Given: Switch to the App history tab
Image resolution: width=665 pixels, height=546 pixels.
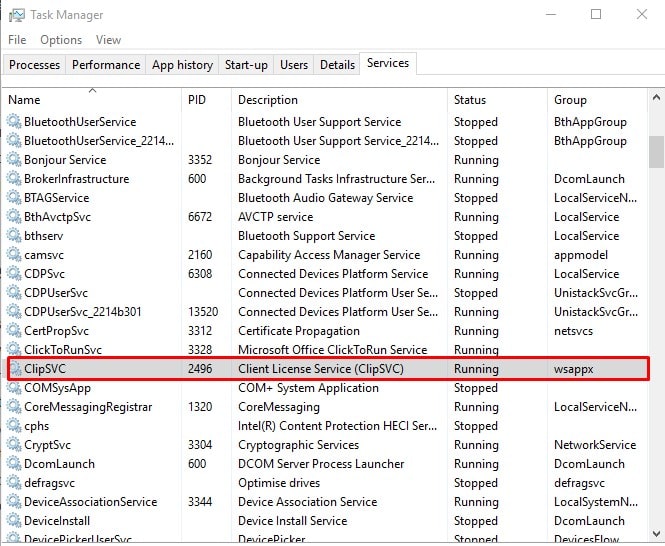Looking at the screenshot, I should [x=182, y=65].
